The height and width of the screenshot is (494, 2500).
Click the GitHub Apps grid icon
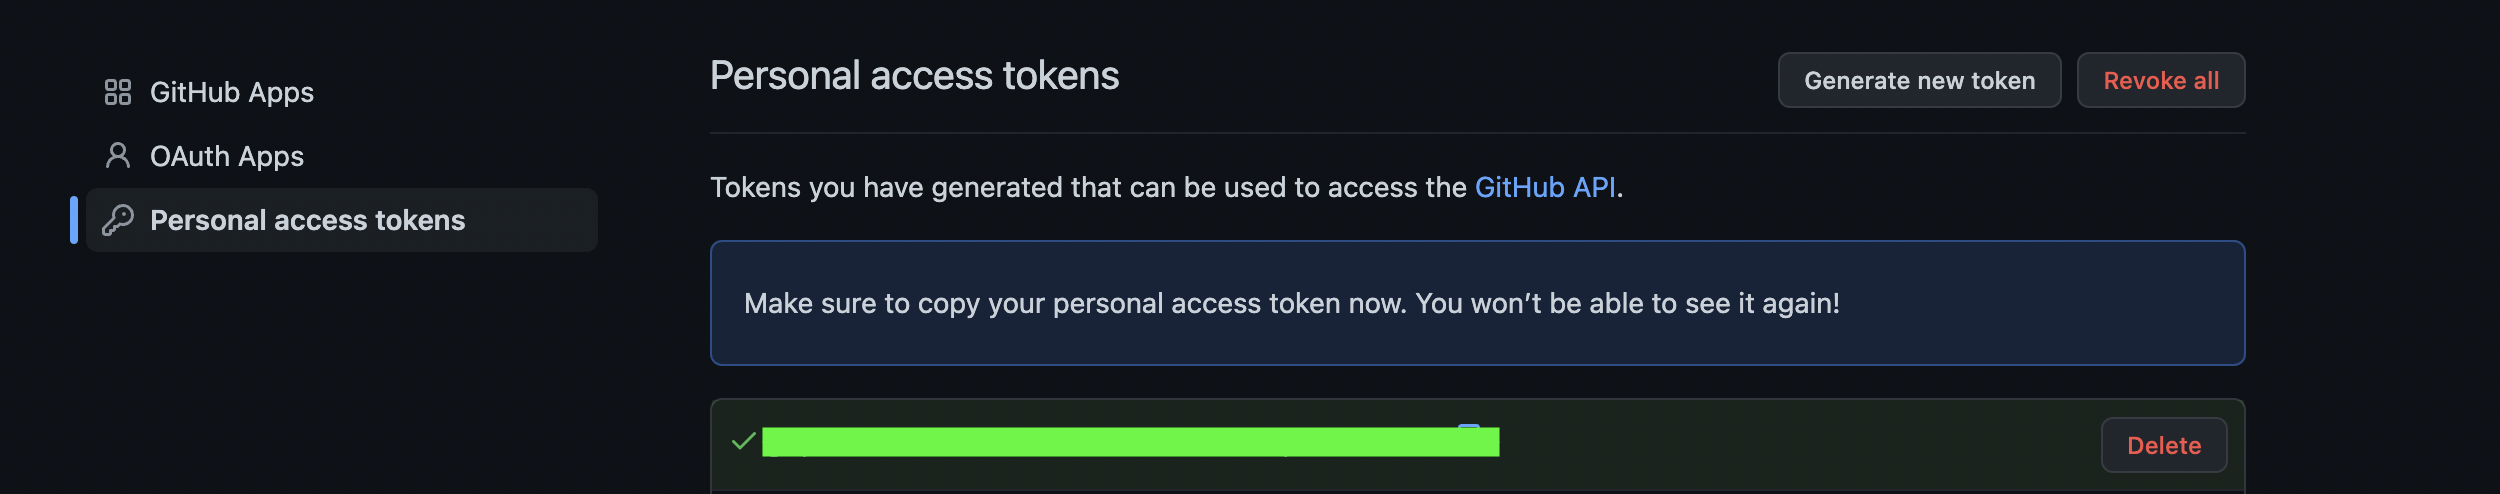[x=118, y=92]
